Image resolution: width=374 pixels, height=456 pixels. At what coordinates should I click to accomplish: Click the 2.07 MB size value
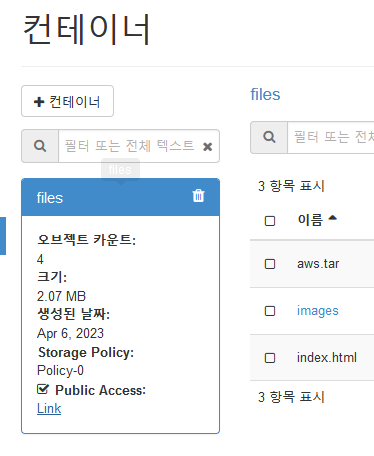click(61, 296)
